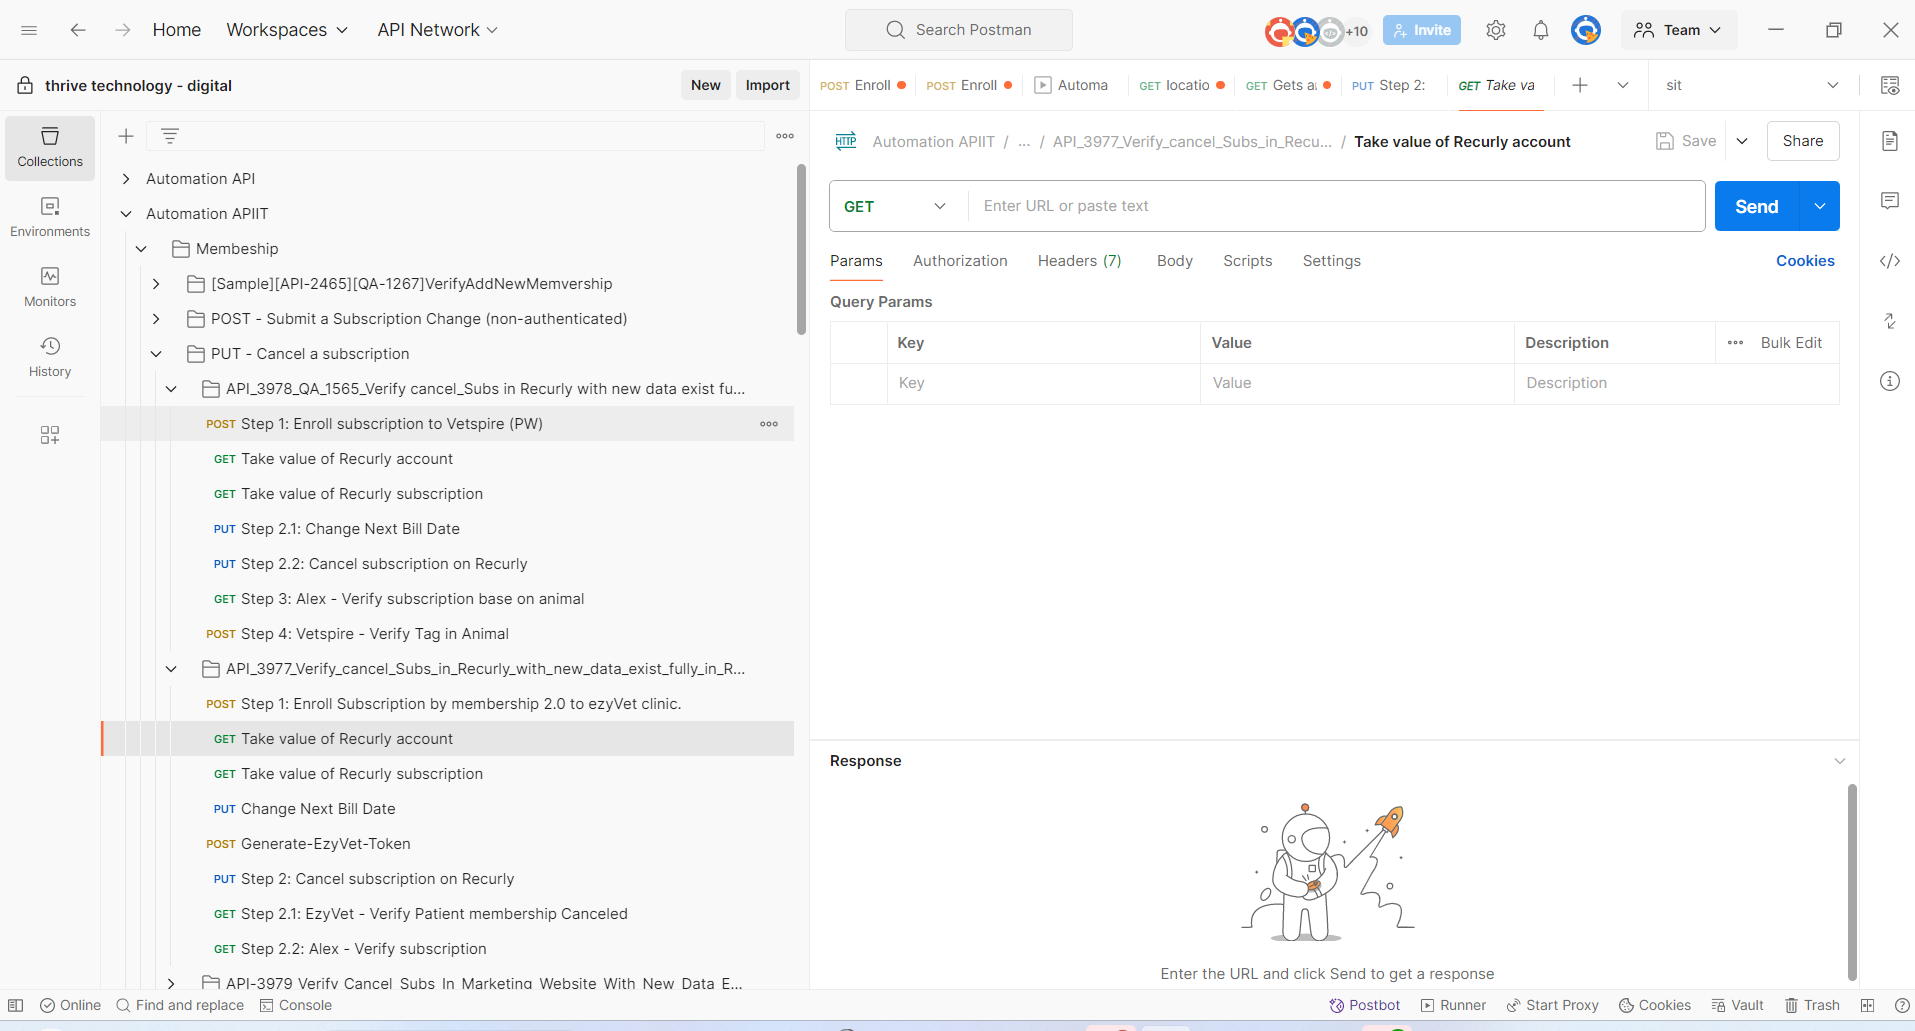1915x1031 pixels.
Task: Go forward with the right arrow
Action: tap(122, 30)
